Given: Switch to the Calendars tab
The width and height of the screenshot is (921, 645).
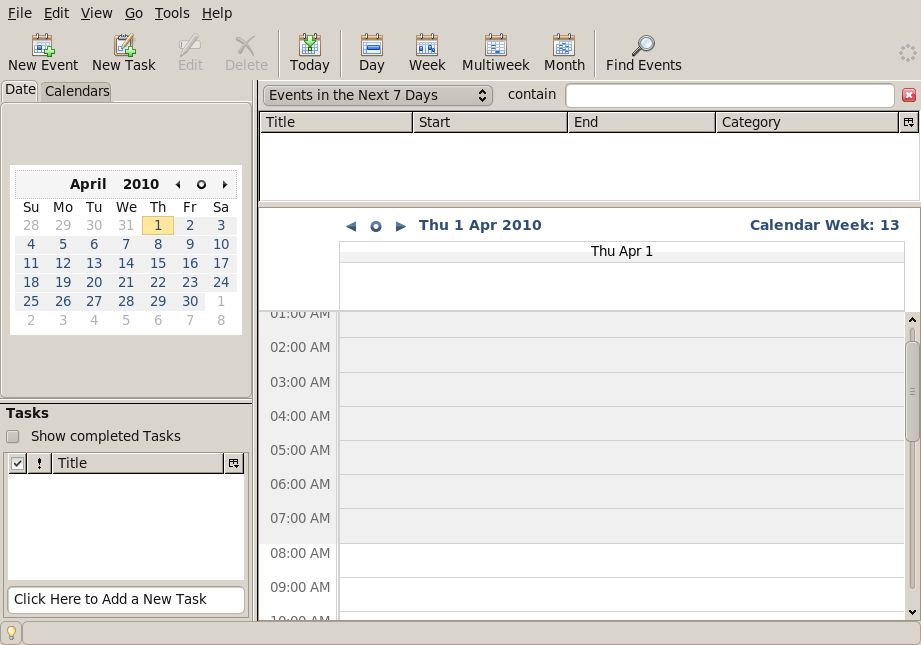Looking at the screenshot, I should [x=76, y=90].
